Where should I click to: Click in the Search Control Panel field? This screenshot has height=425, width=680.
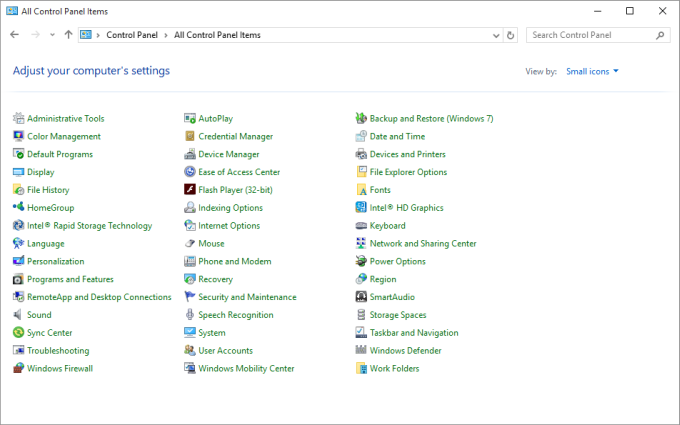[590, 35]
